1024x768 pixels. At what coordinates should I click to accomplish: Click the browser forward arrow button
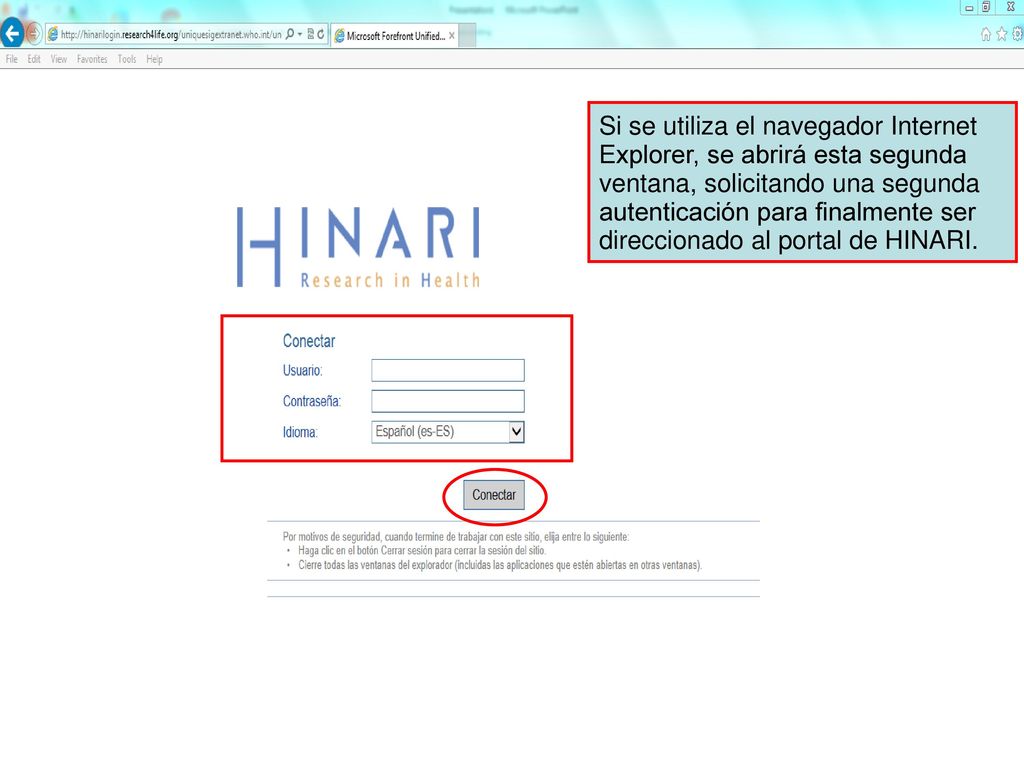click(34, 34)
